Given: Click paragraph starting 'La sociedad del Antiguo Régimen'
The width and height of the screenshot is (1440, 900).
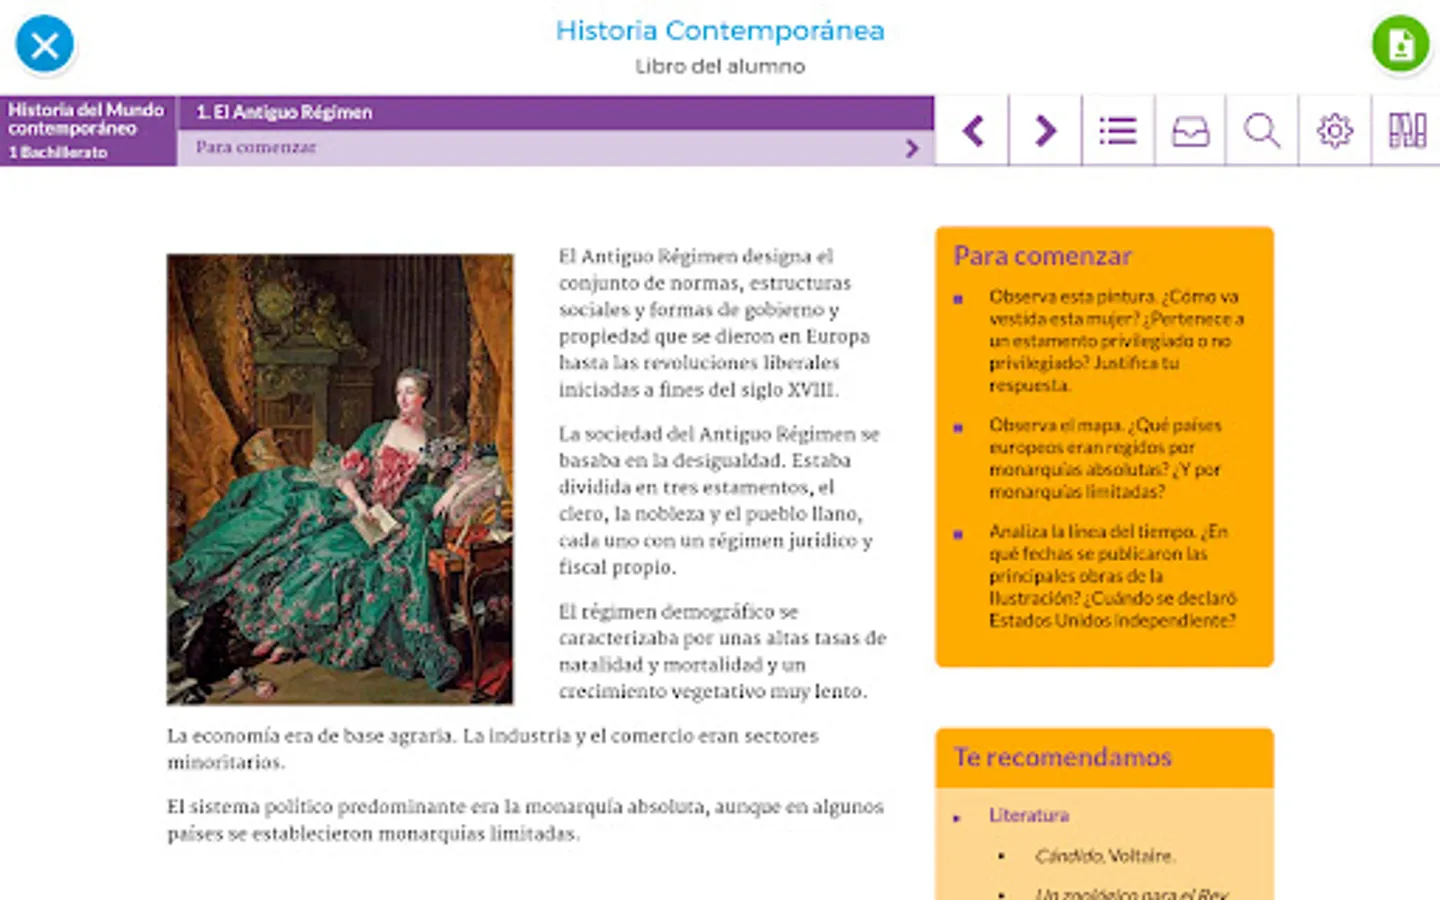Looking at the screenshot, I should click(719, 500).
